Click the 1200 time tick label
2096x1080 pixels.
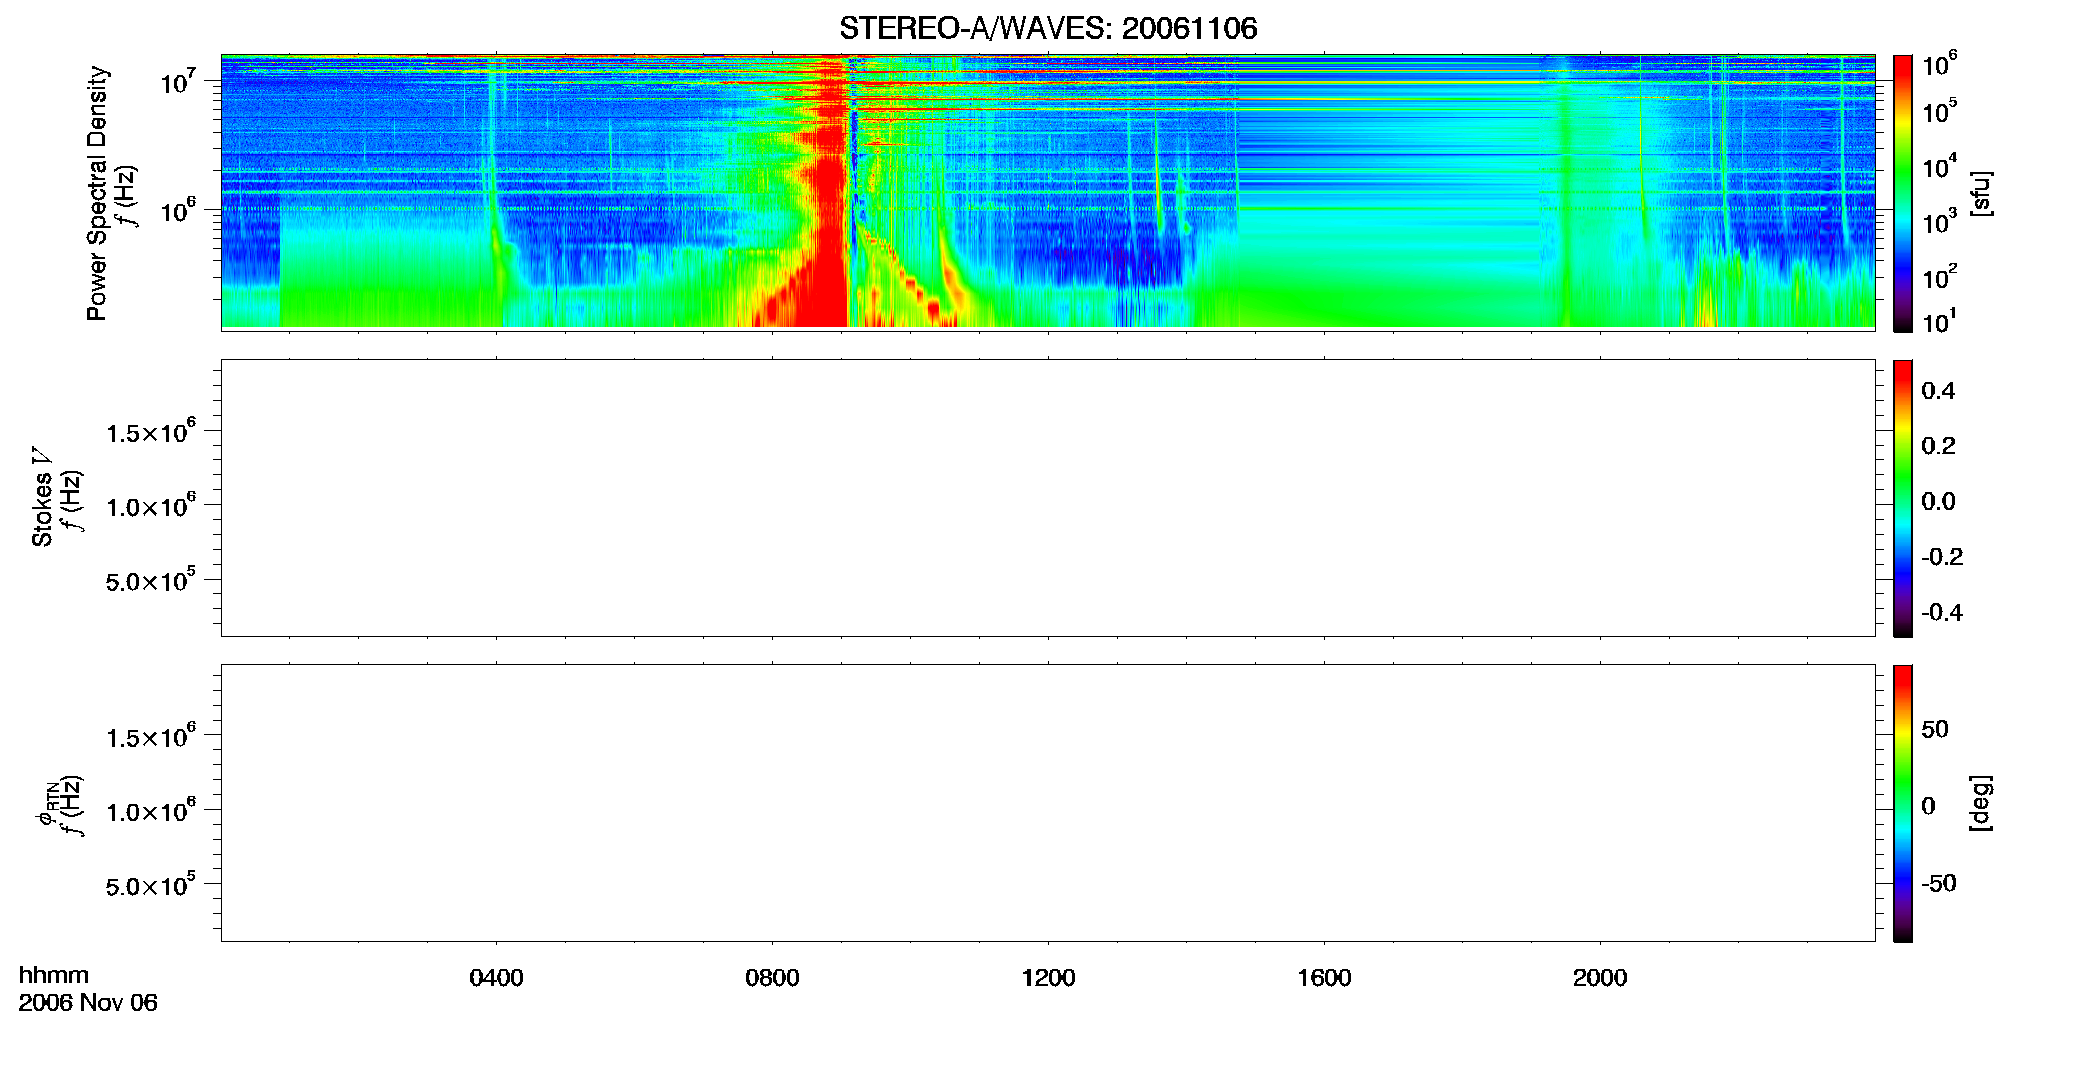coord(1048,978)
